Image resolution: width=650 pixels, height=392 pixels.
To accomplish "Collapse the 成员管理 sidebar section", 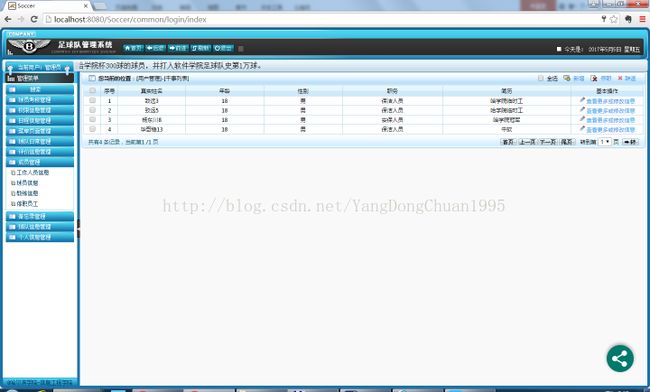I will click(40, 162).
